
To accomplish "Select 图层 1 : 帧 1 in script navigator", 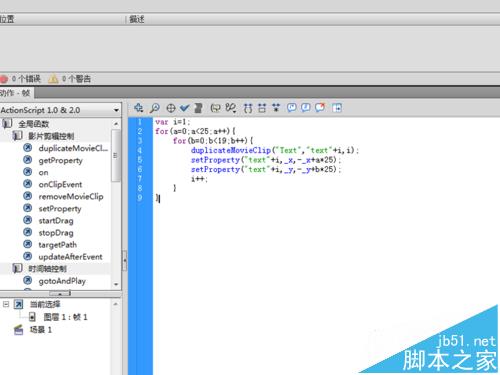I will click(x=65, y=317).
